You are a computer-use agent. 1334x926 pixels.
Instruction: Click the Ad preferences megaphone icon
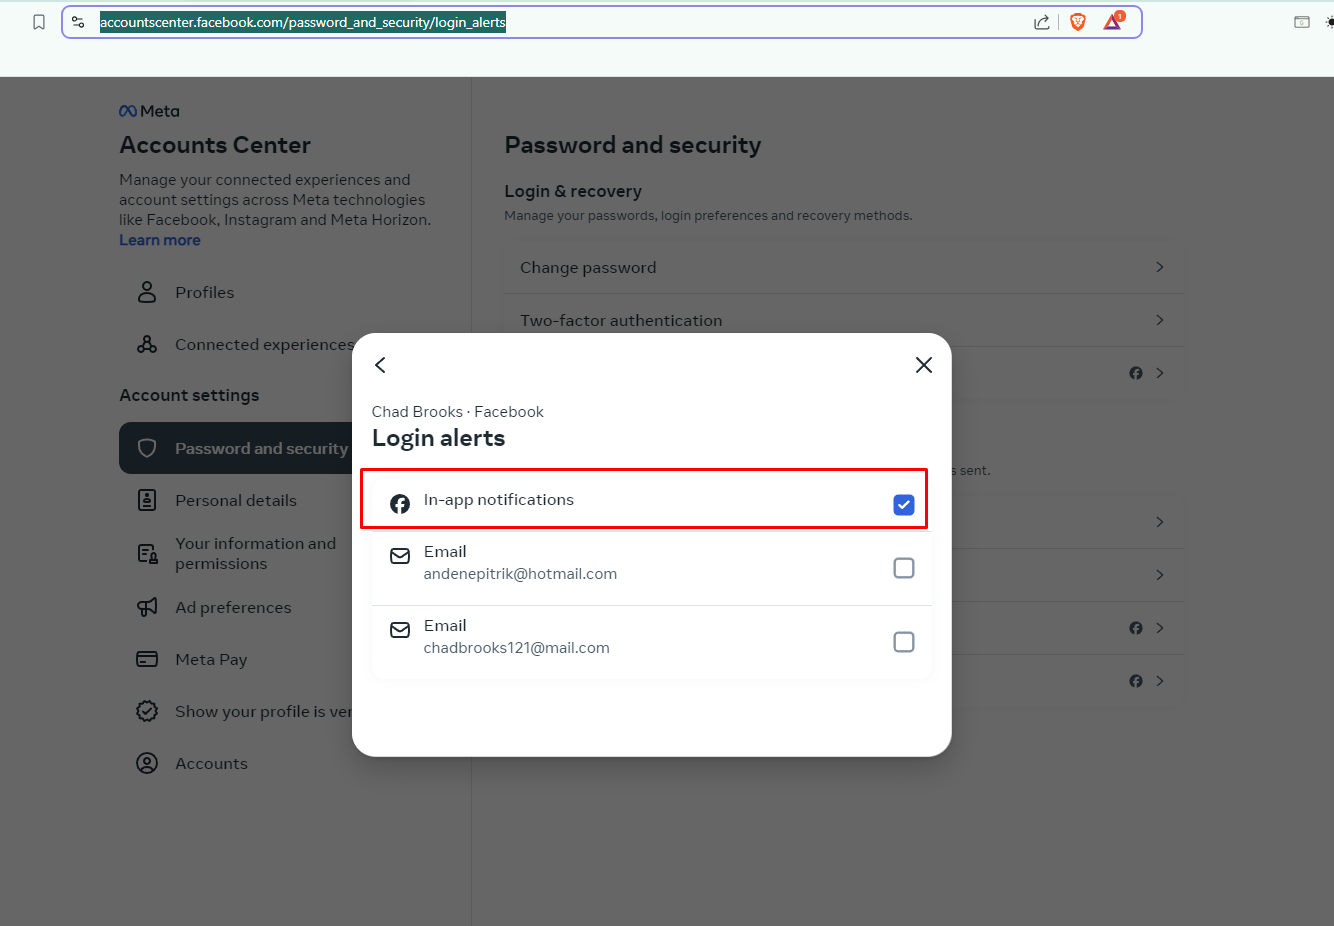(147, 607)
